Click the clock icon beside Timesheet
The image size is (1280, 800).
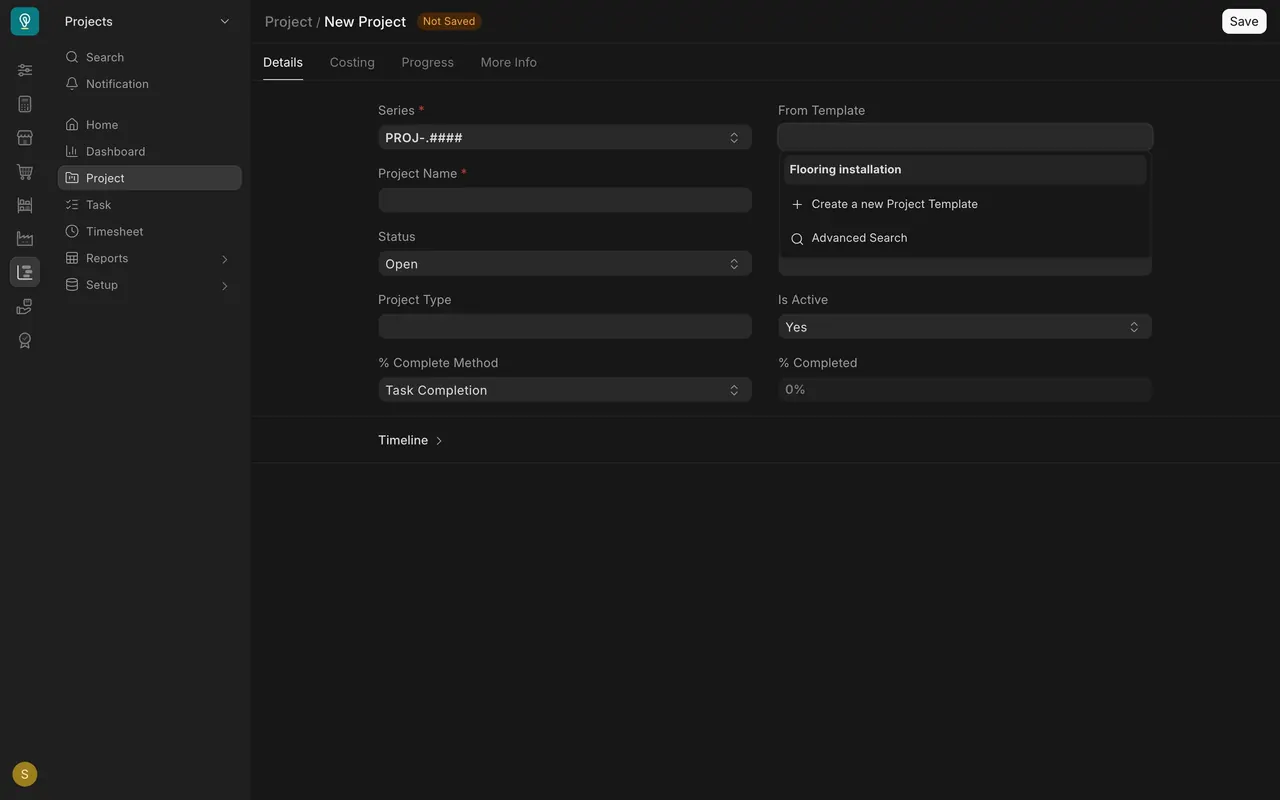[72, 231]
